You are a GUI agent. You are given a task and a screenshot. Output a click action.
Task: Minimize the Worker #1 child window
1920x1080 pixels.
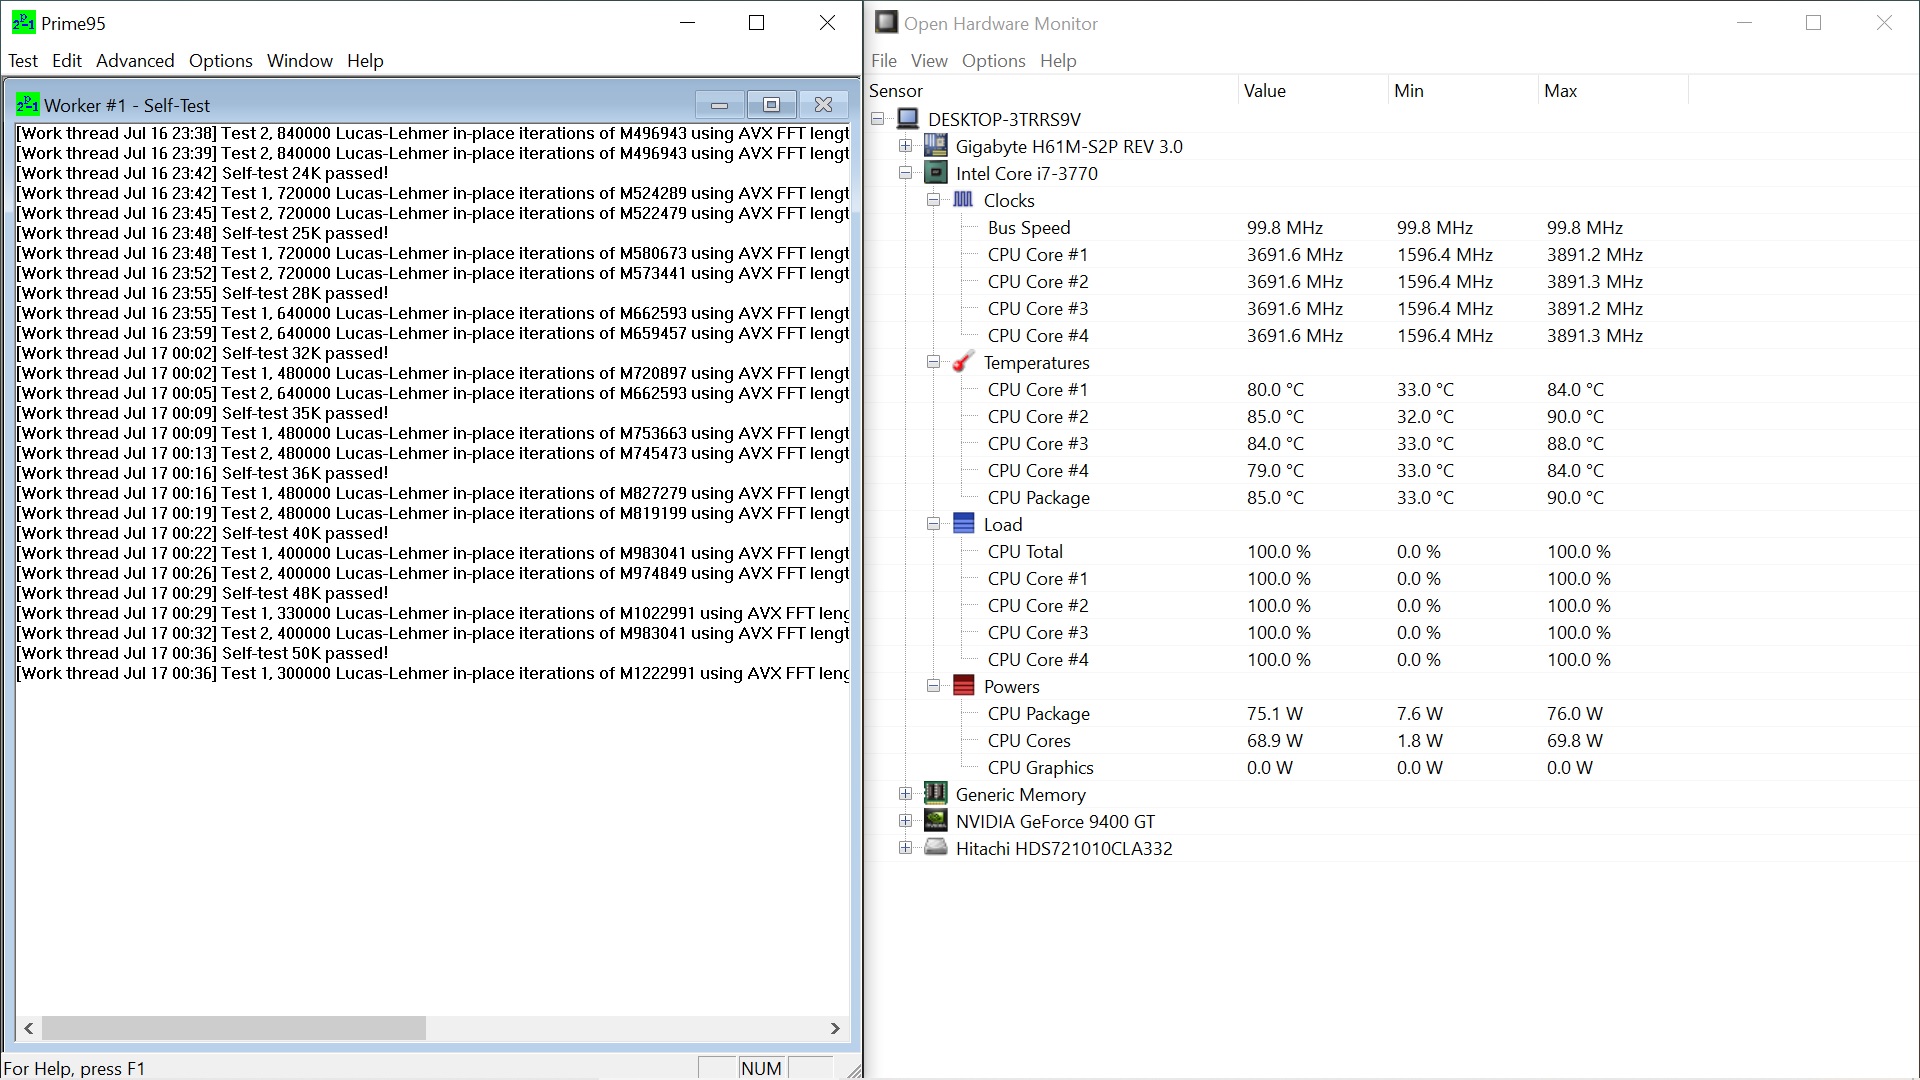pos(719,104)
